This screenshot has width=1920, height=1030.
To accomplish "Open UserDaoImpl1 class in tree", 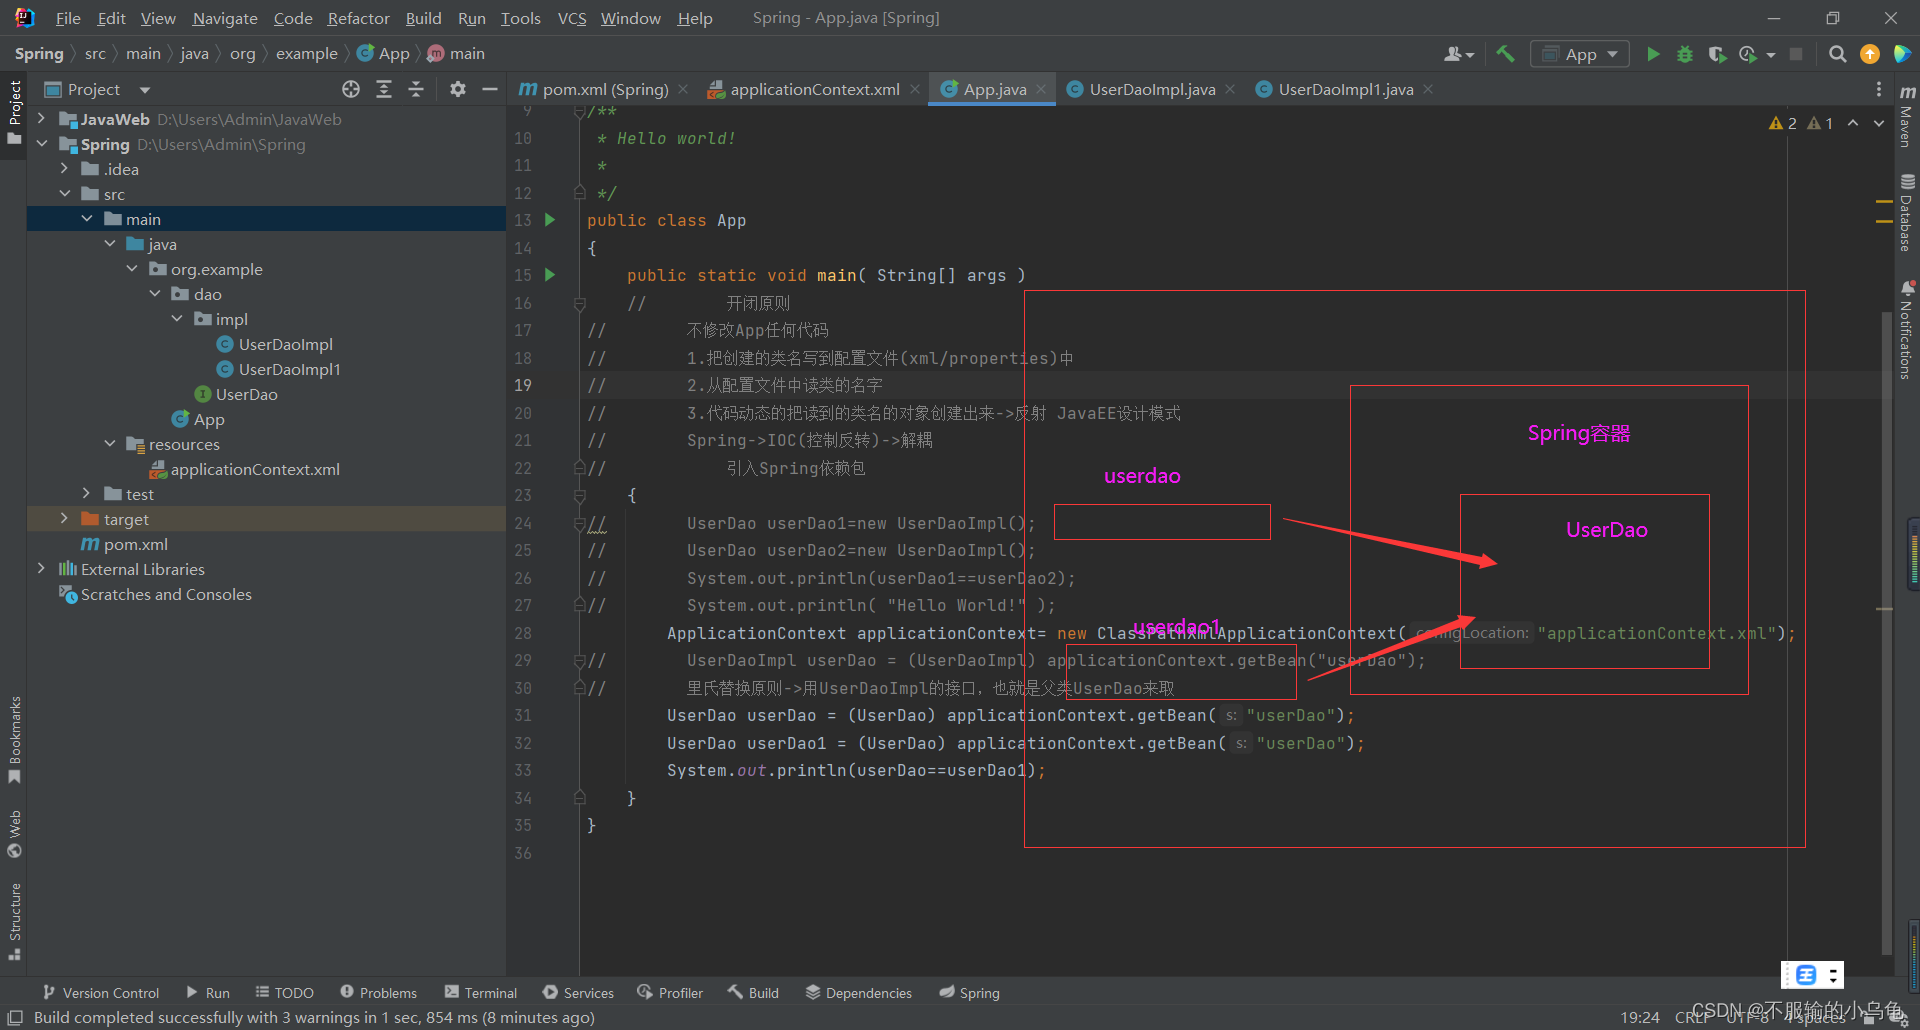I will tap(289, 369).
